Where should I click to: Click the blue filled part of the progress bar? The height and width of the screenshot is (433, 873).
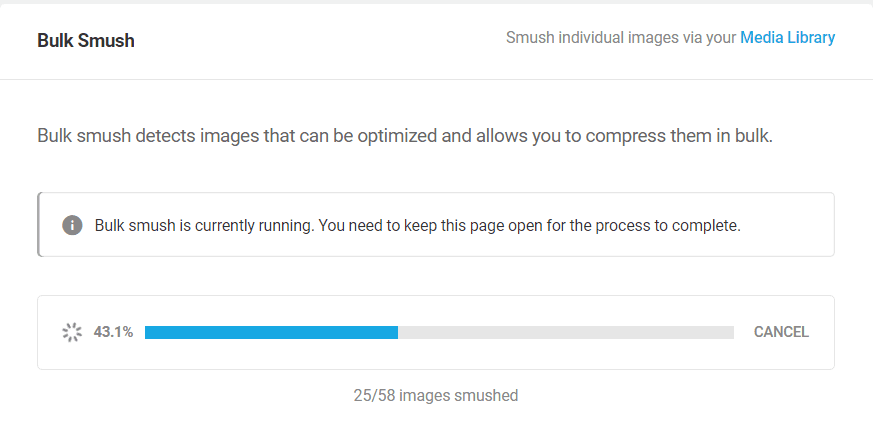(x=272, y=332)
